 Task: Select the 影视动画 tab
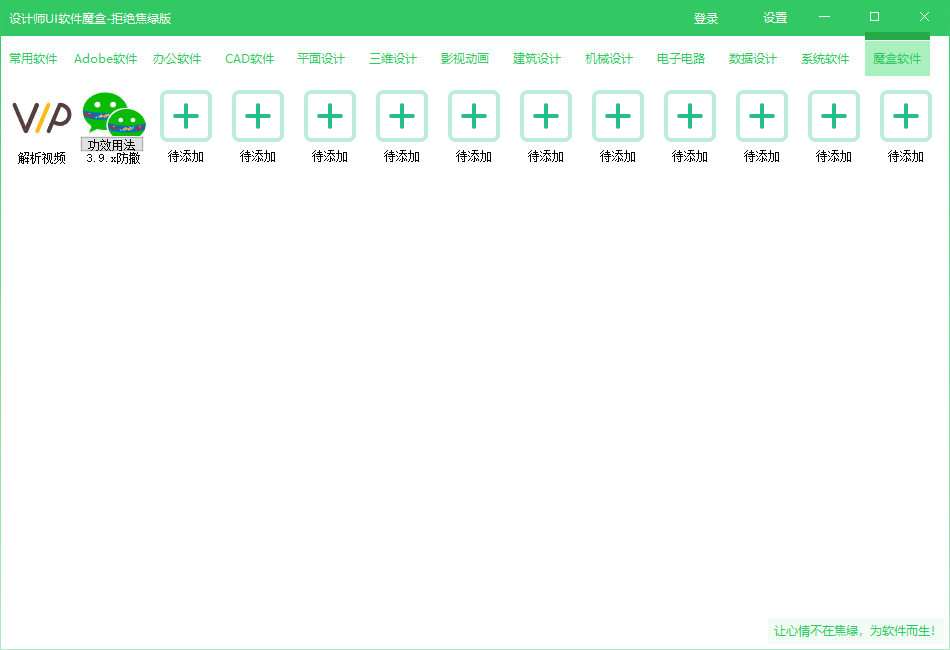[x=465, y=59]
